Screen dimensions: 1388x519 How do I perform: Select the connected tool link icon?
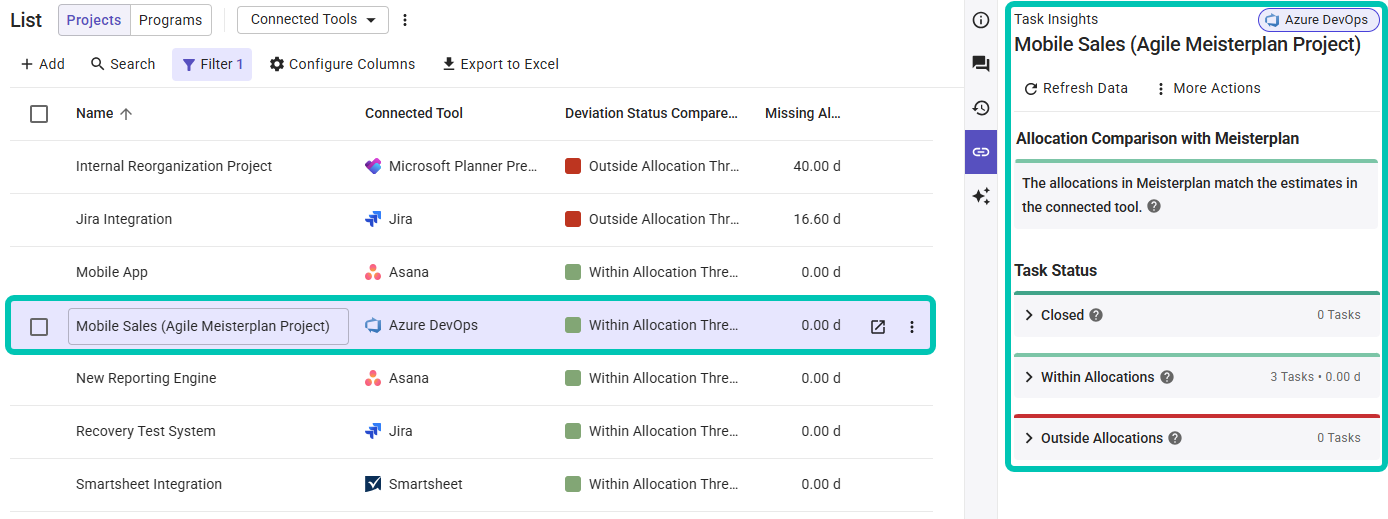(x=981, y=152)
